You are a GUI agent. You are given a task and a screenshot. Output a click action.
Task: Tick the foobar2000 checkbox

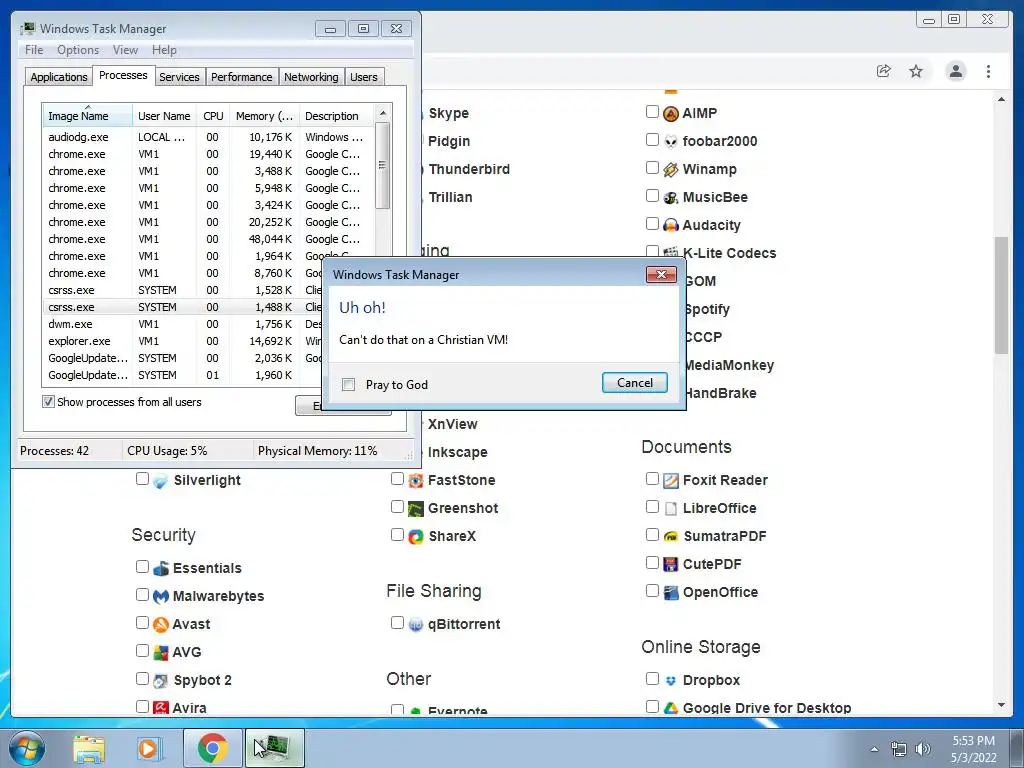click(x=652, y=140)
